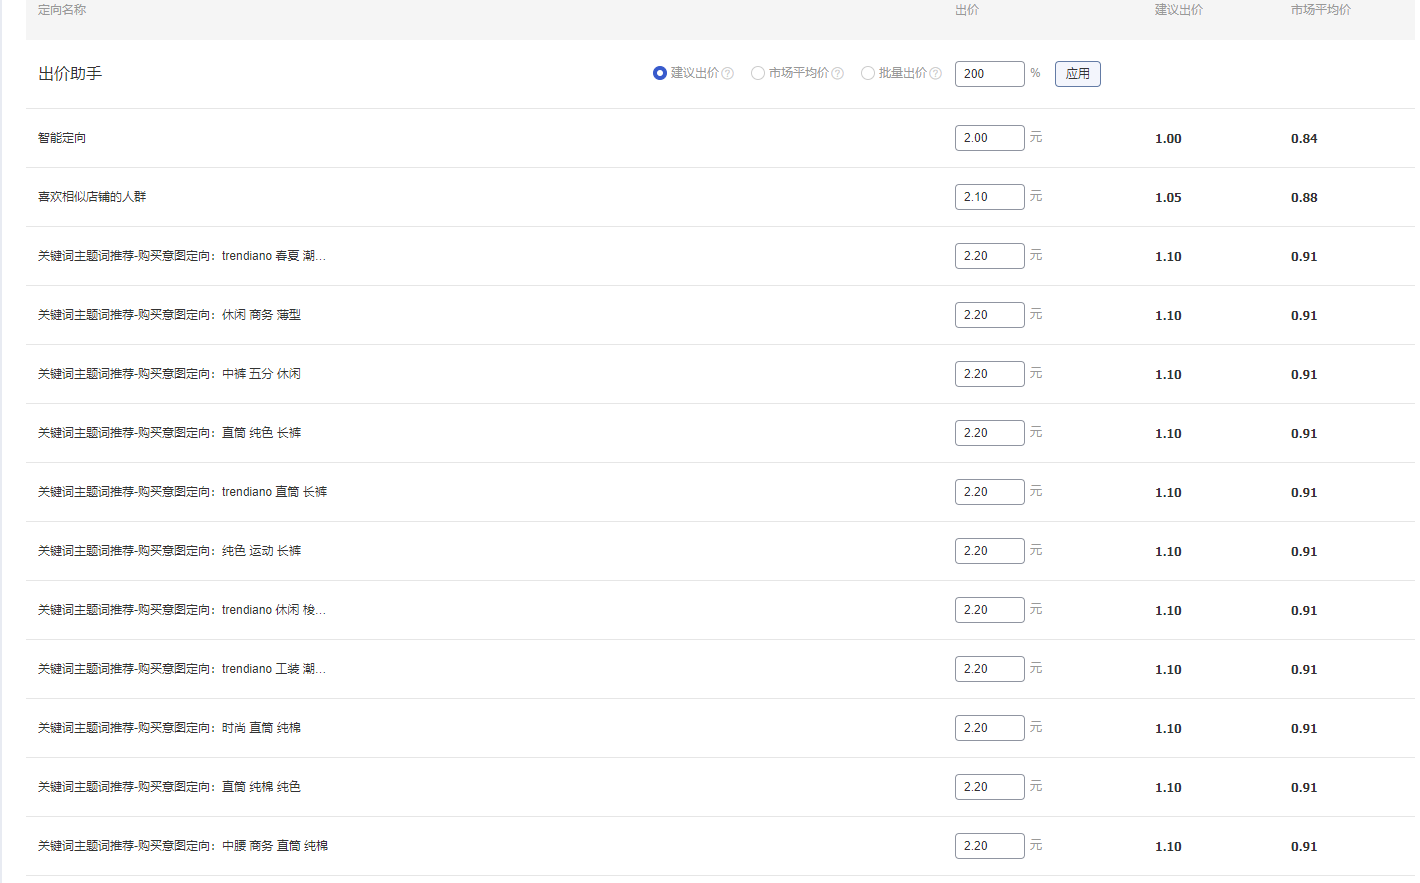Edit the bid field for 喜欢相似店铺的人群
This screenshot has height=883, width=1420.
[x=989, y=197]
